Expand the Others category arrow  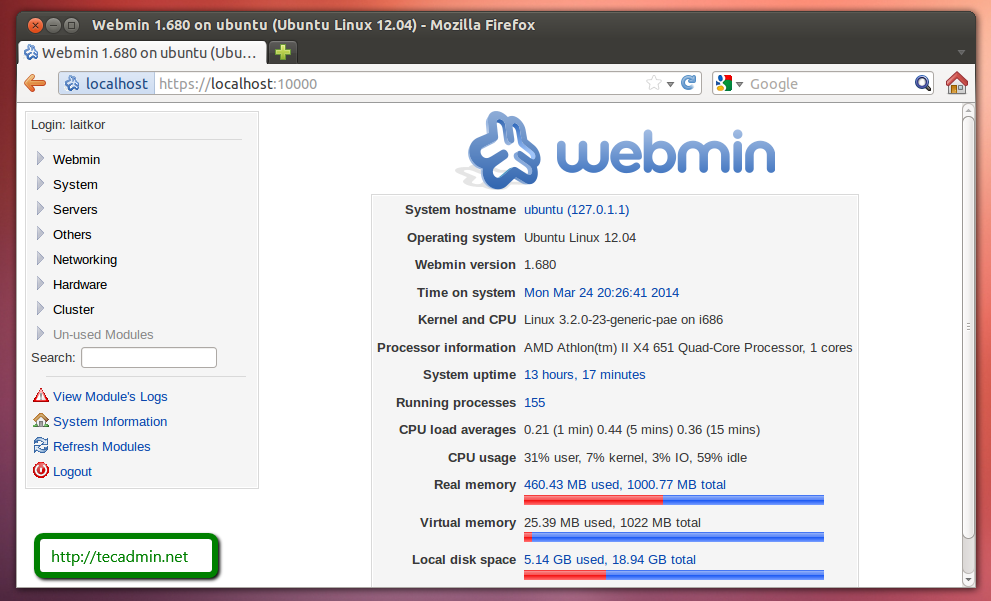[40, 233]
